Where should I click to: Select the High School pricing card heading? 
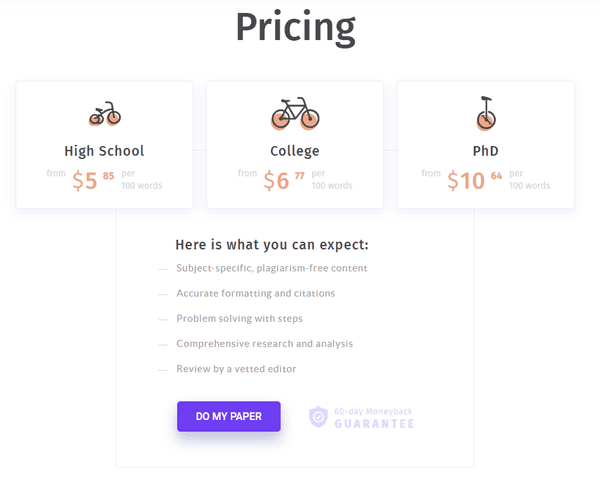click(104, 151)
